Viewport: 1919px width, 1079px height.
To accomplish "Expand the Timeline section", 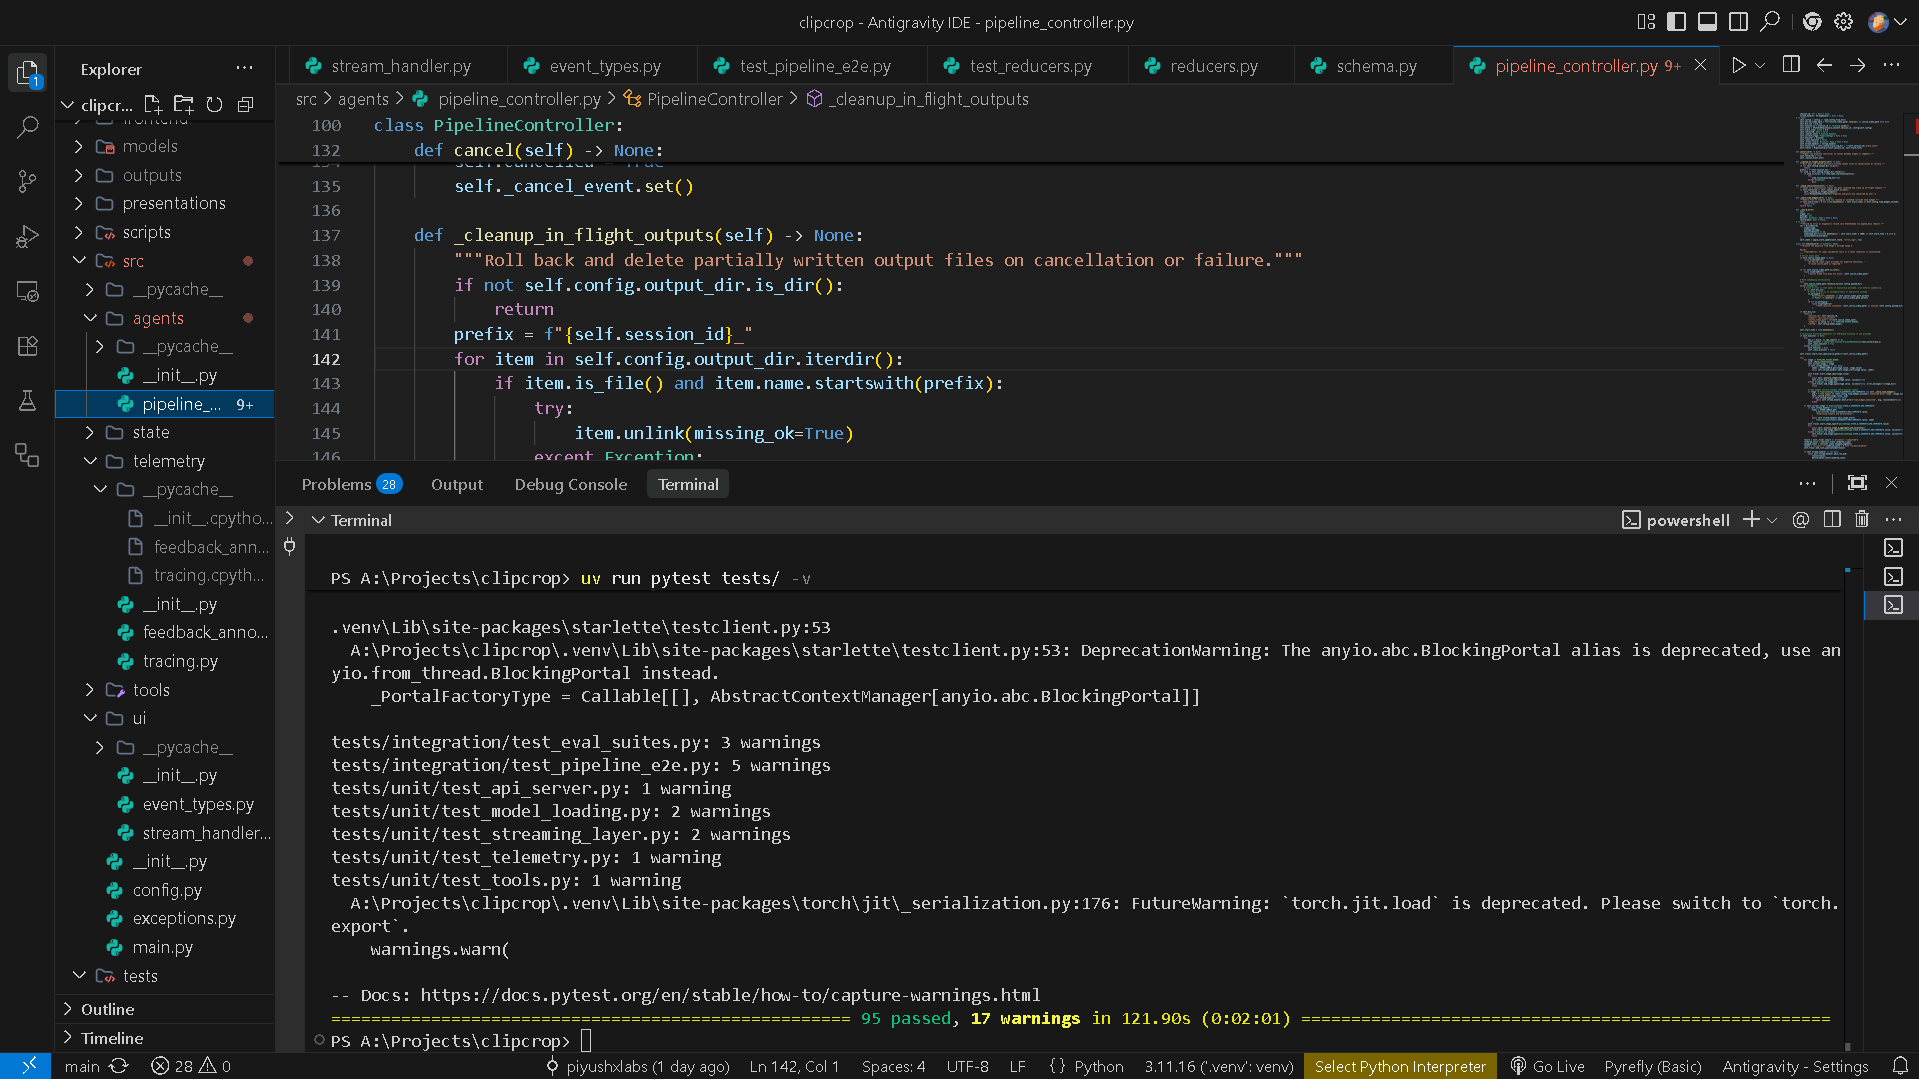I will [165, 1038].
